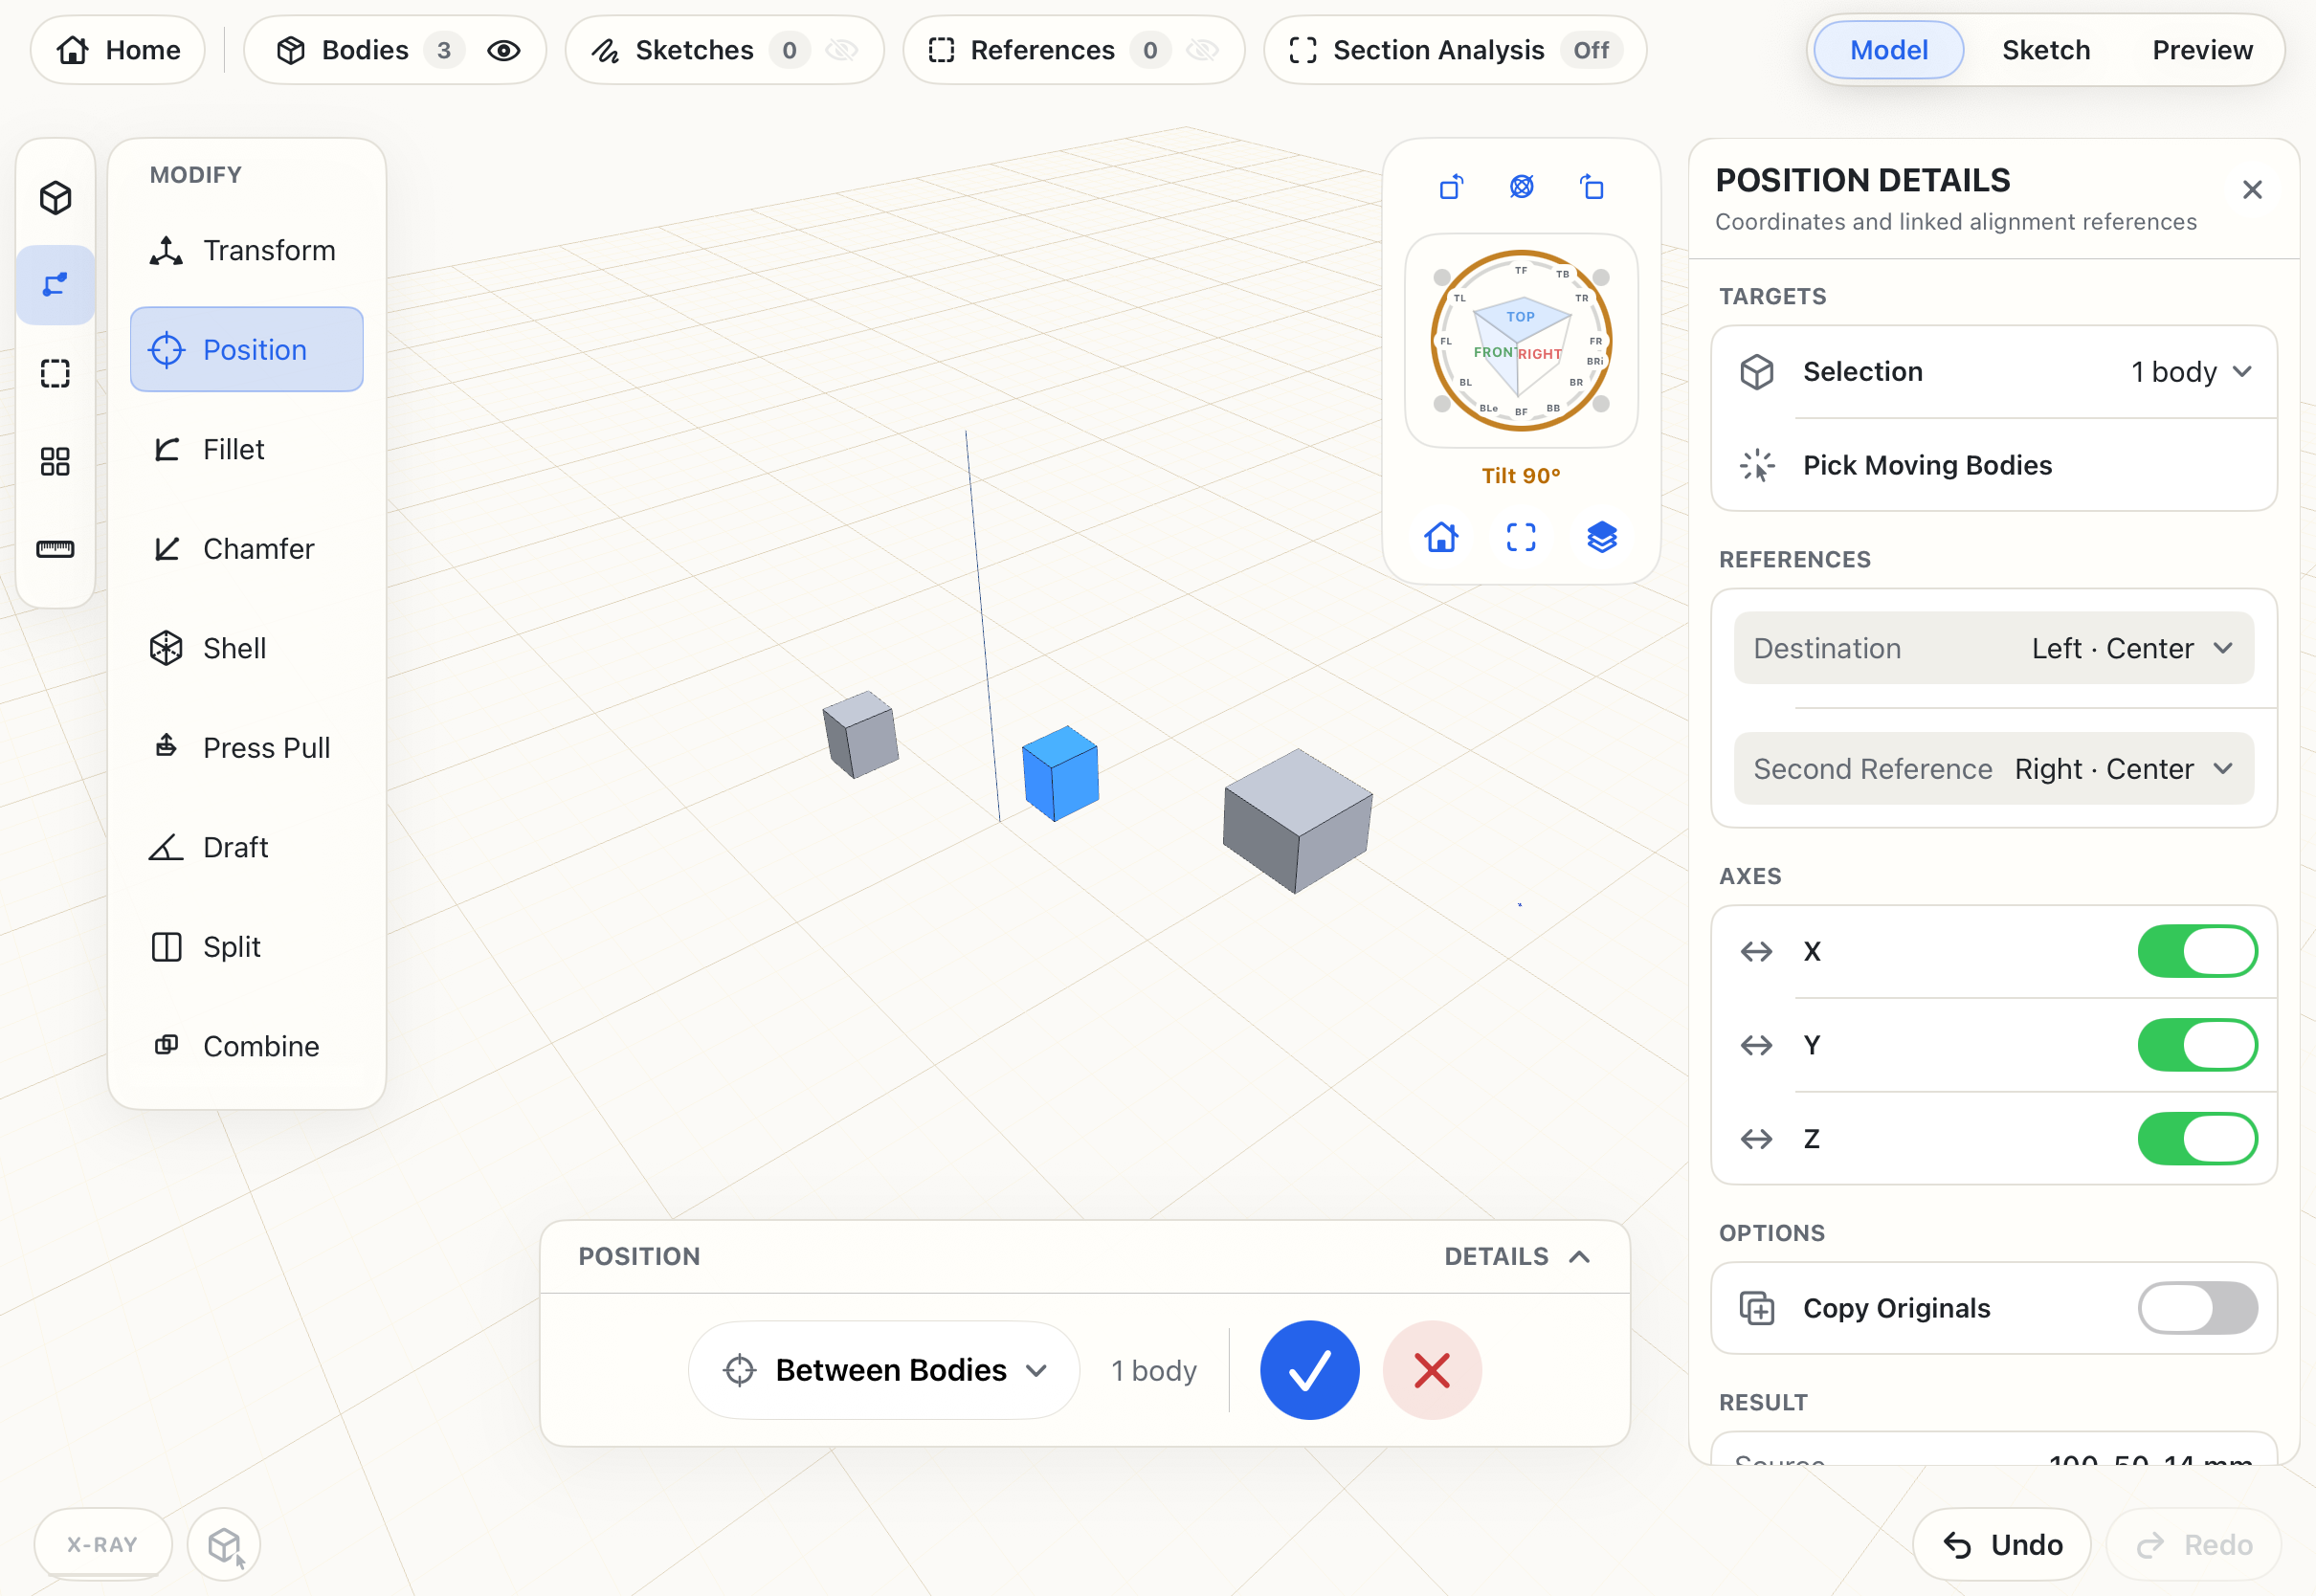Open the dashed-square reference tool in sidebar
The image size is (2316, 1596).
click(56, 373)
